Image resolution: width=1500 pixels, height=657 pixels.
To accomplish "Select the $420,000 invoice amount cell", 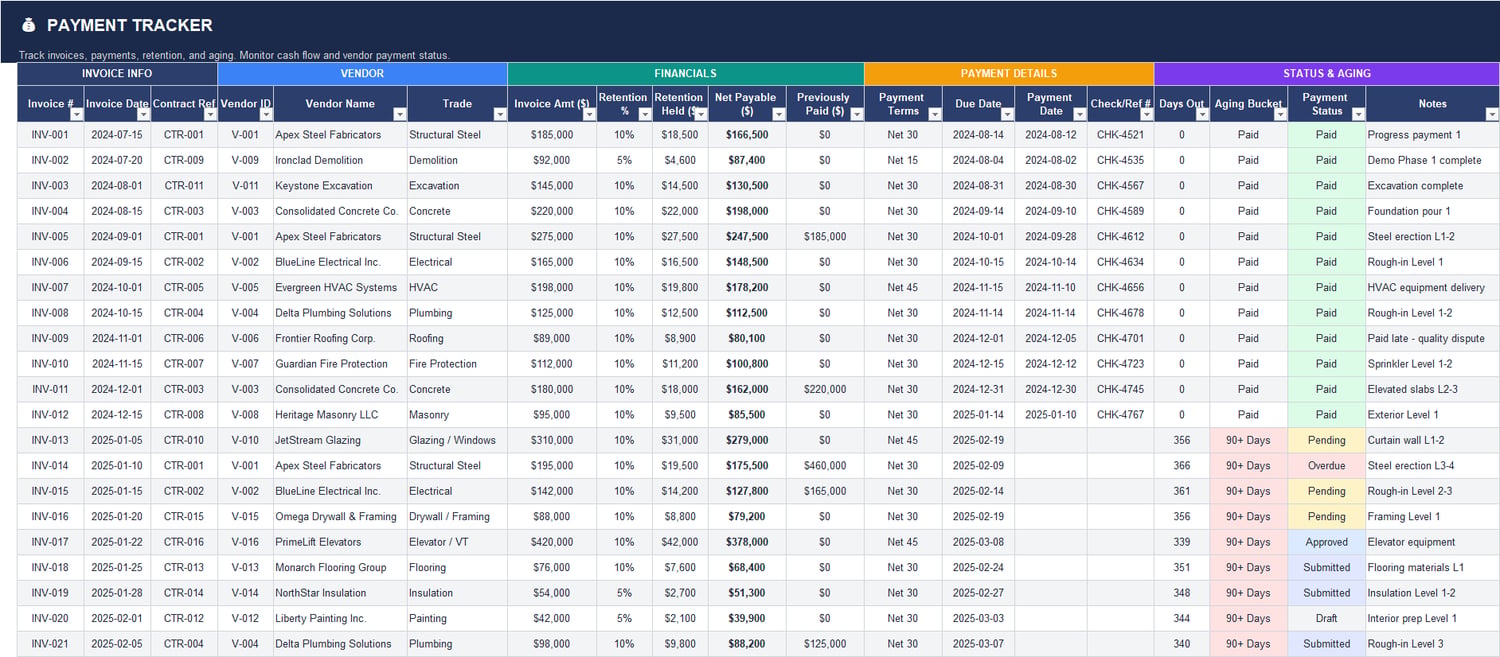I will tap(552, 542).
